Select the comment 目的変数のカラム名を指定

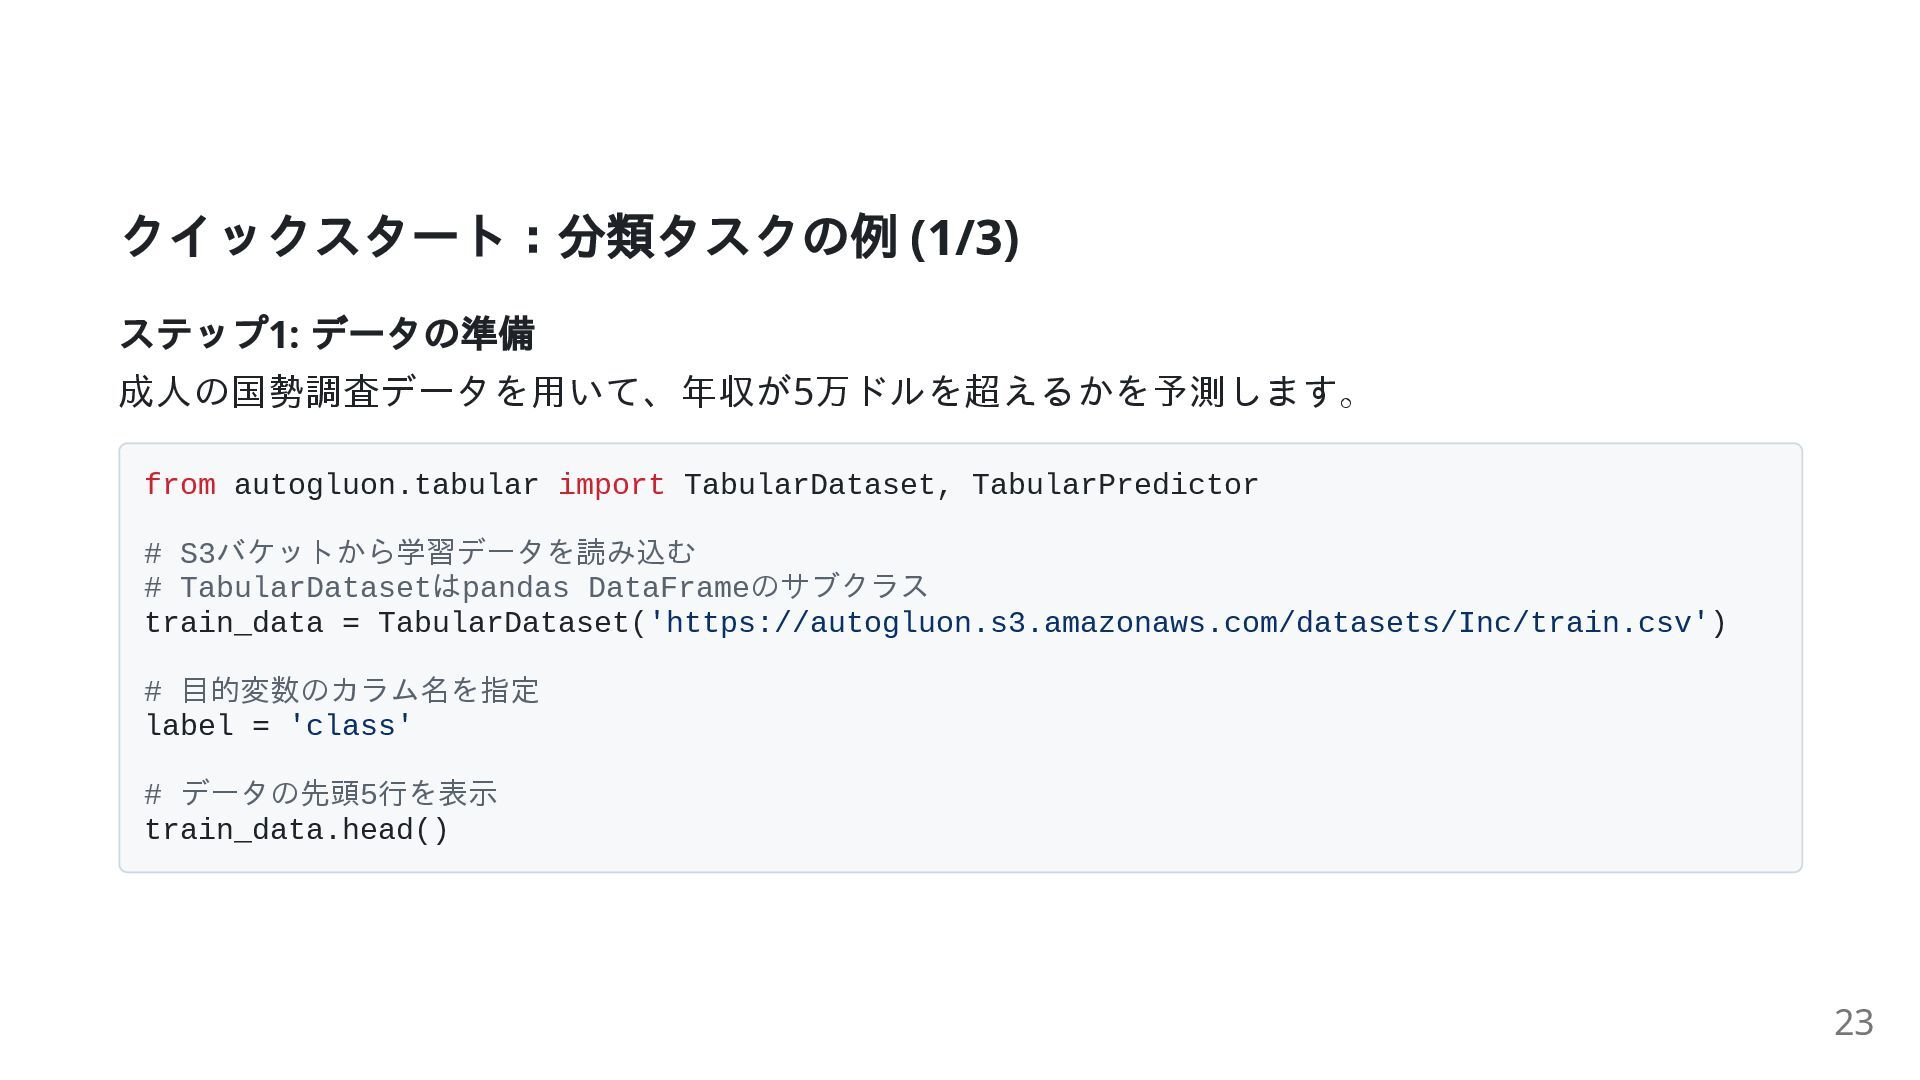coord(342,691)
